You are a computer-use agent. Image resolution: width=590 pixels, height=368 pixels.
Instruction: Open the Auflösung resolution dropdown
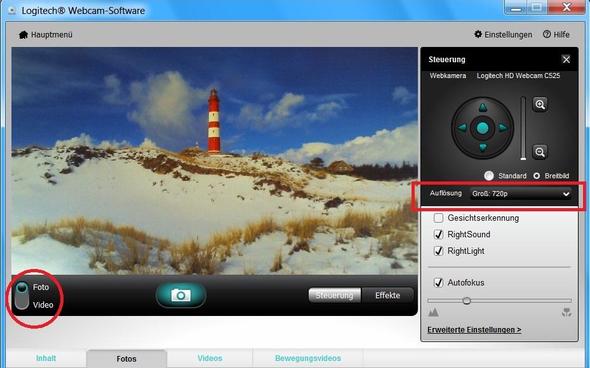520,194
